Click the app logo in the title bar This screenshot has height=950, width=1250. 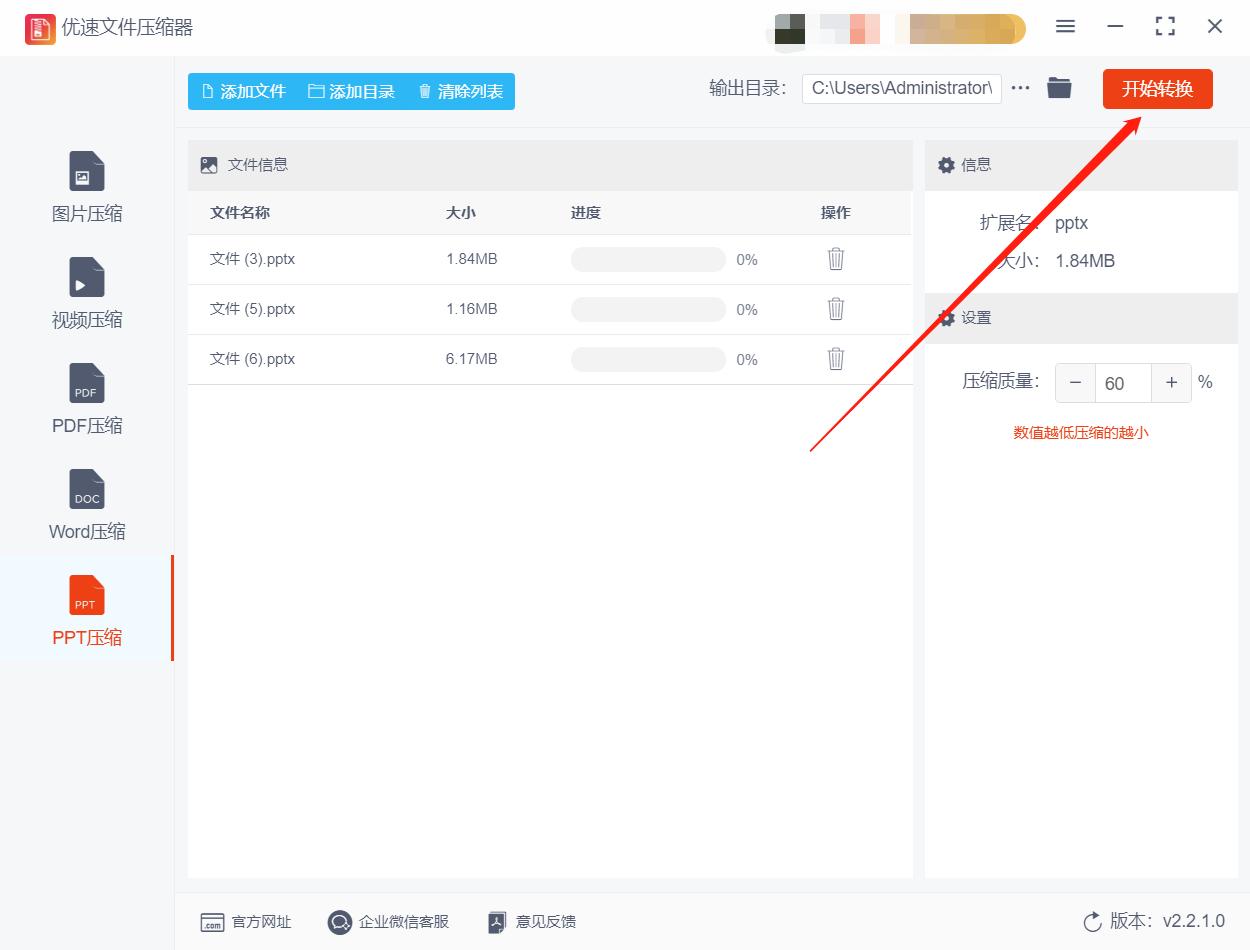[x=39, y=28]
